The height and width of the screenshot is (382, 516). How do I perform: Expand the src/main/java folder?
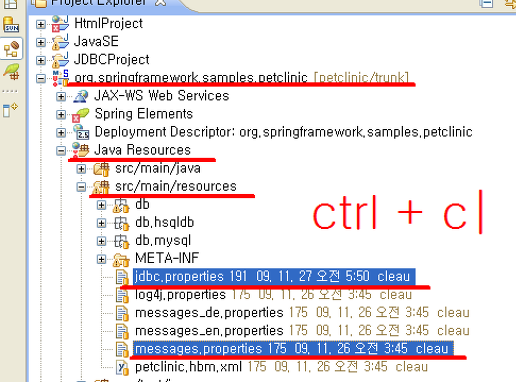tap(81, 169)
